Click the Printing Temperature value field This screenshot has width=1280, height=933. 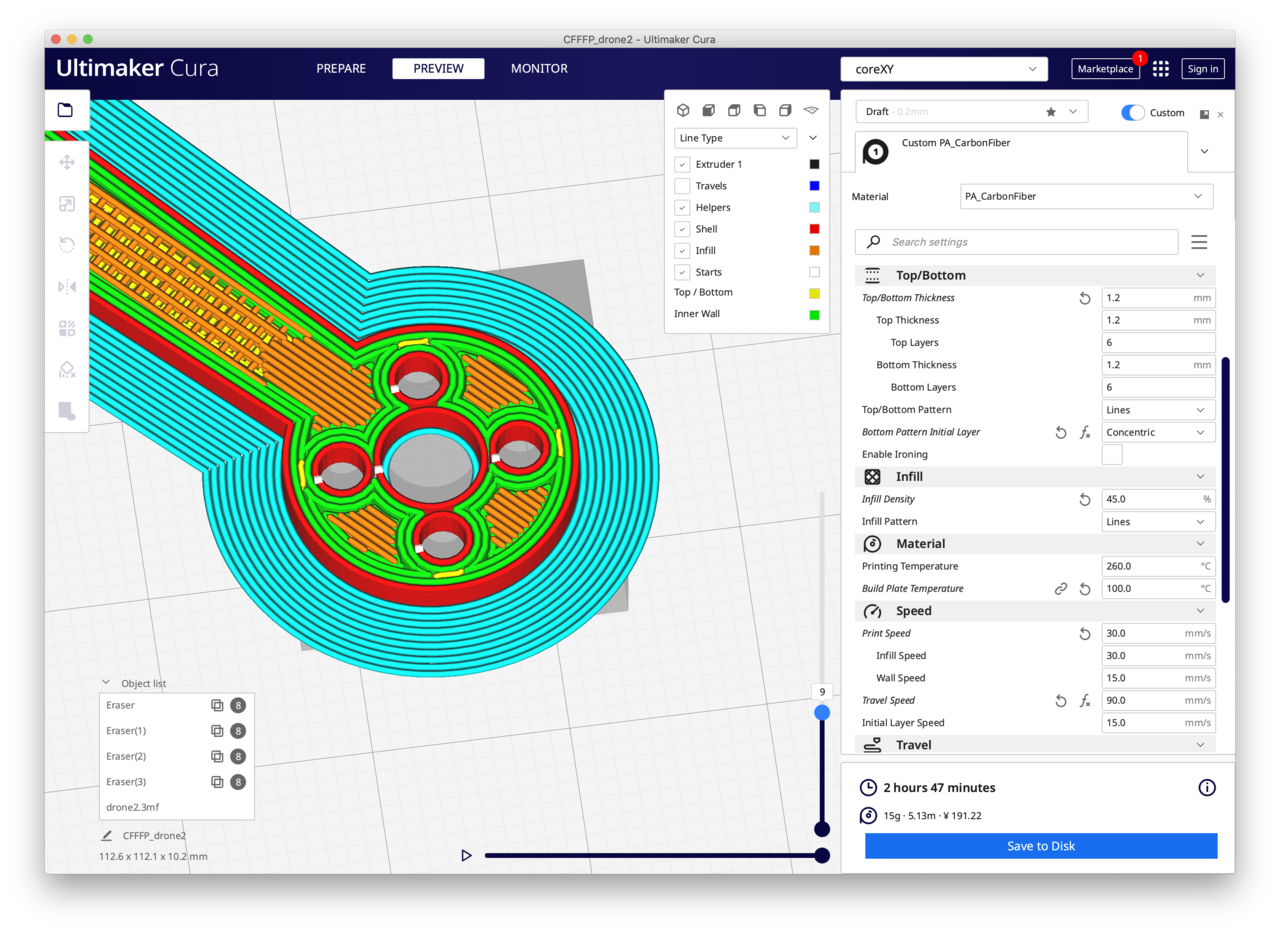(x=1159, y=566)
